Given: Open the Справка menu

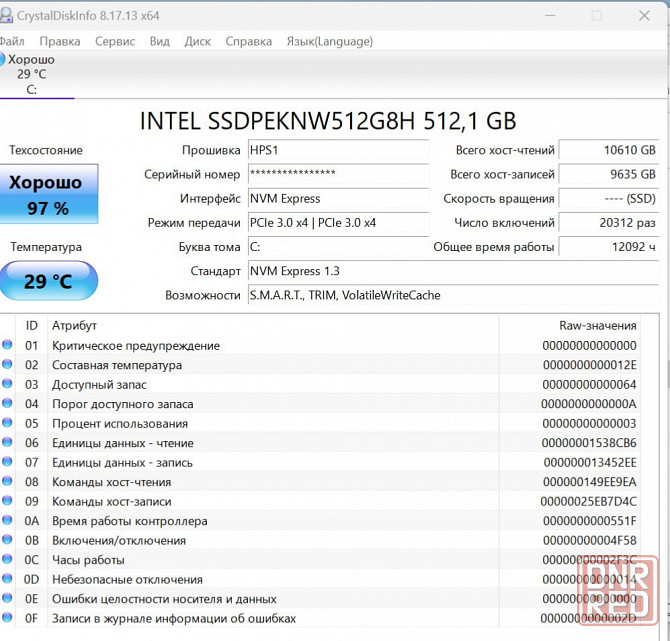Looking at the screenshot, I should tap(249, 41).
